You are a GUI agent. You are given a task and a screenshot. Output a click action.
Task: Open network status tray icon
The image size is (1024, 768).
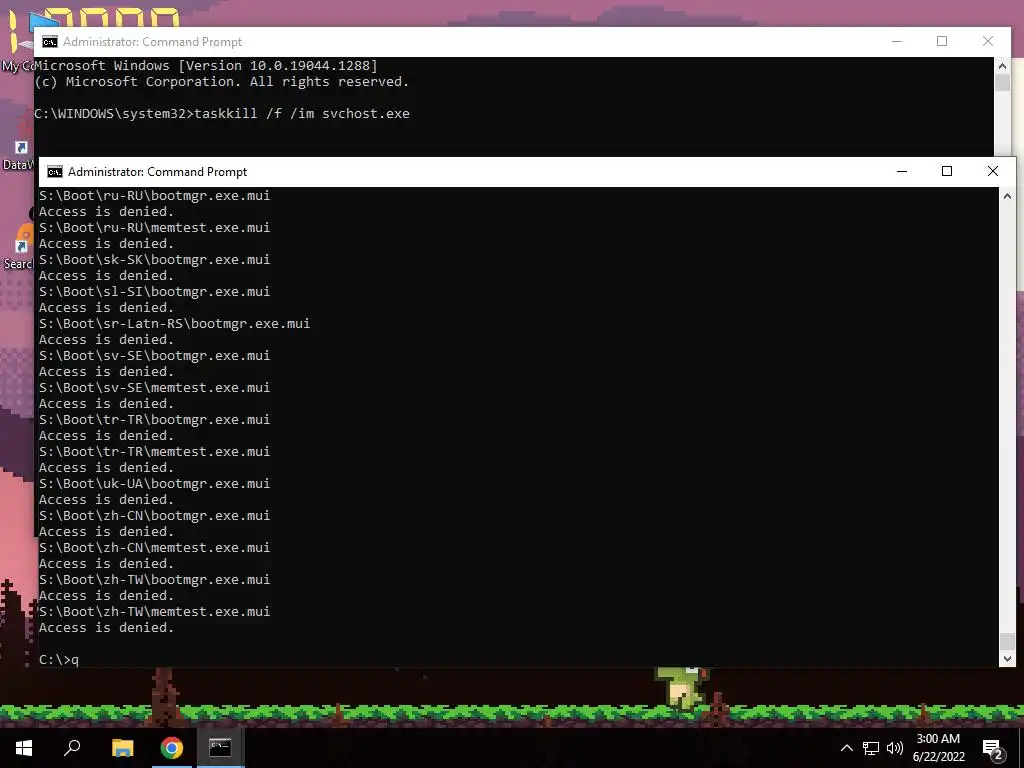[x=871, y=748]
